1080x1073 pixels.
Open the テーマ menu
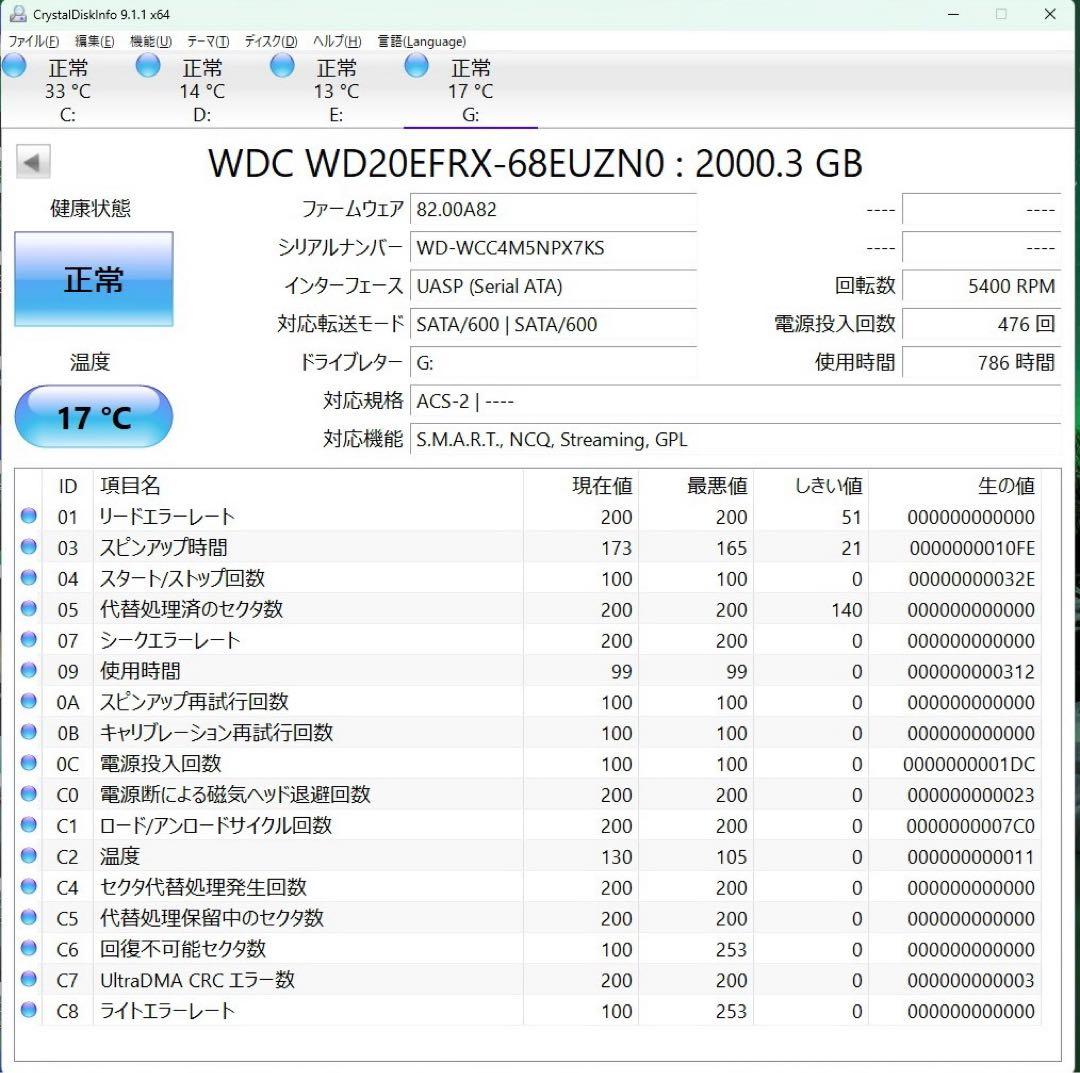coord(205,41)
